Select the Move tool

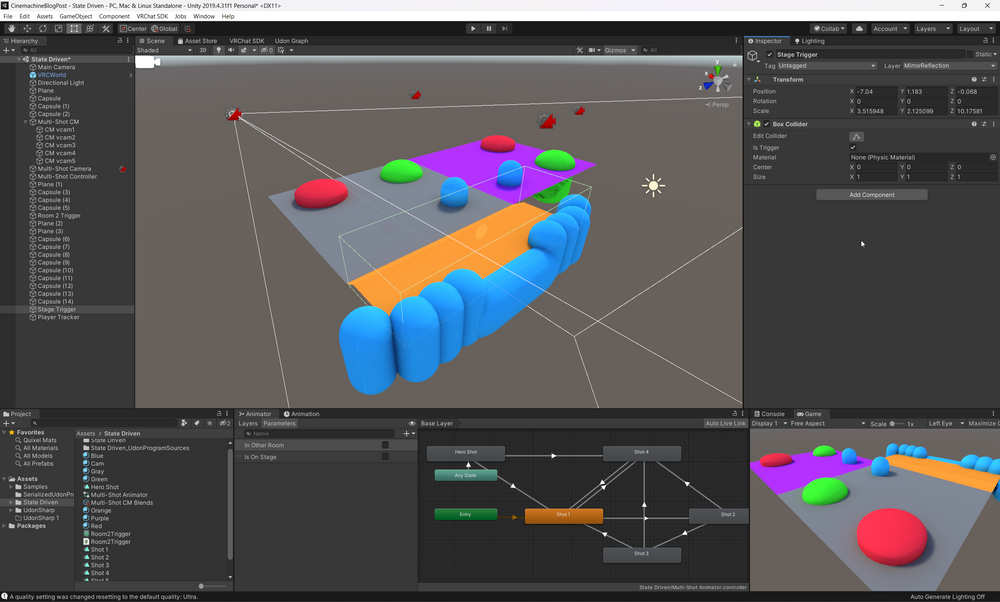coord(27,29)
